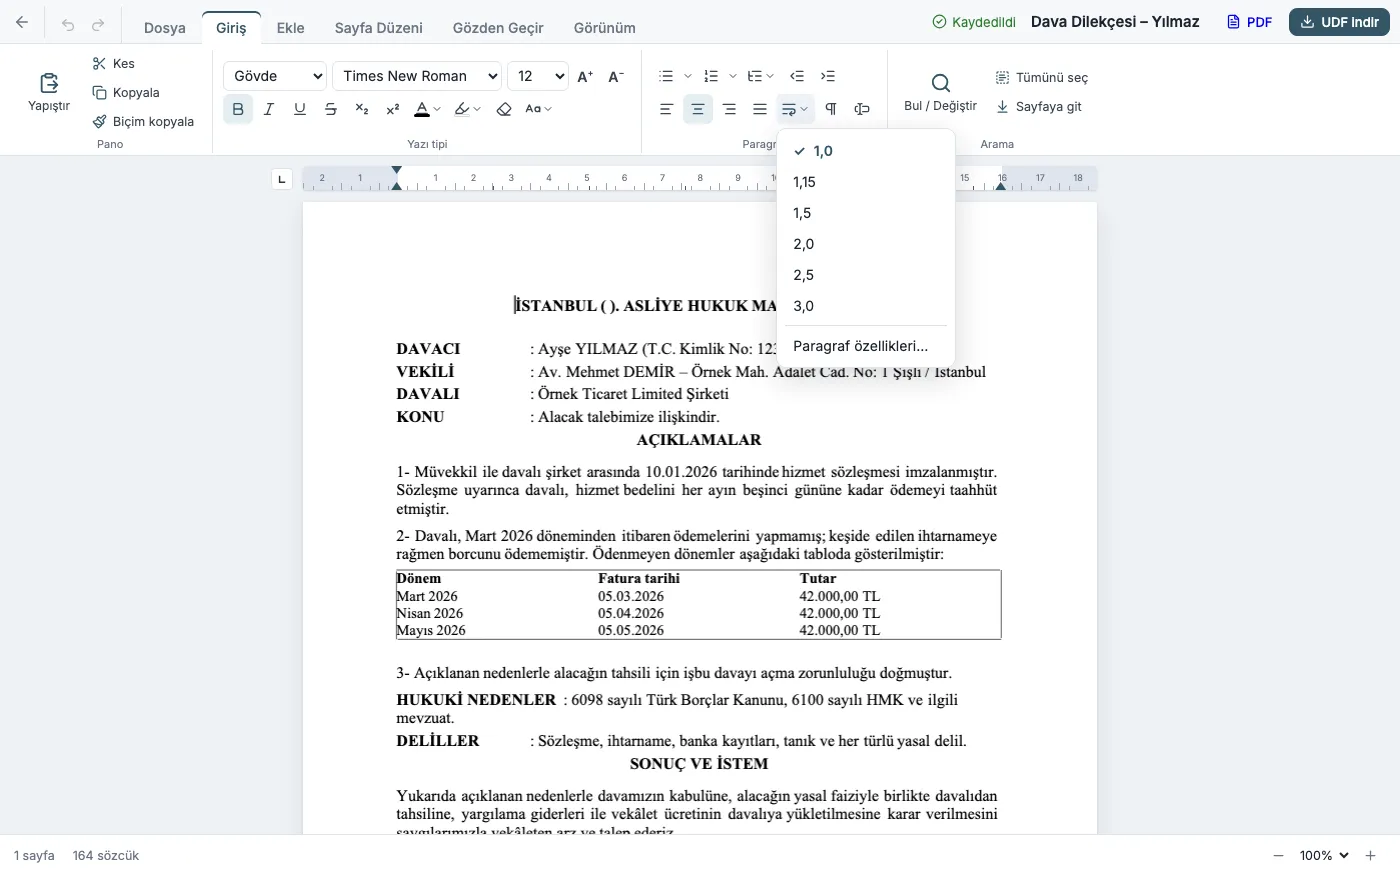This screenshot has height=875, width=1400.
Task: Expand font color options arrow
Action: (437, 109)
